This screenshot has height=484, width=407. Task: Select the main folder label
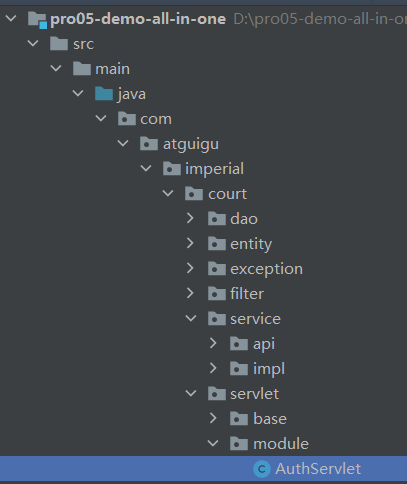113,69
